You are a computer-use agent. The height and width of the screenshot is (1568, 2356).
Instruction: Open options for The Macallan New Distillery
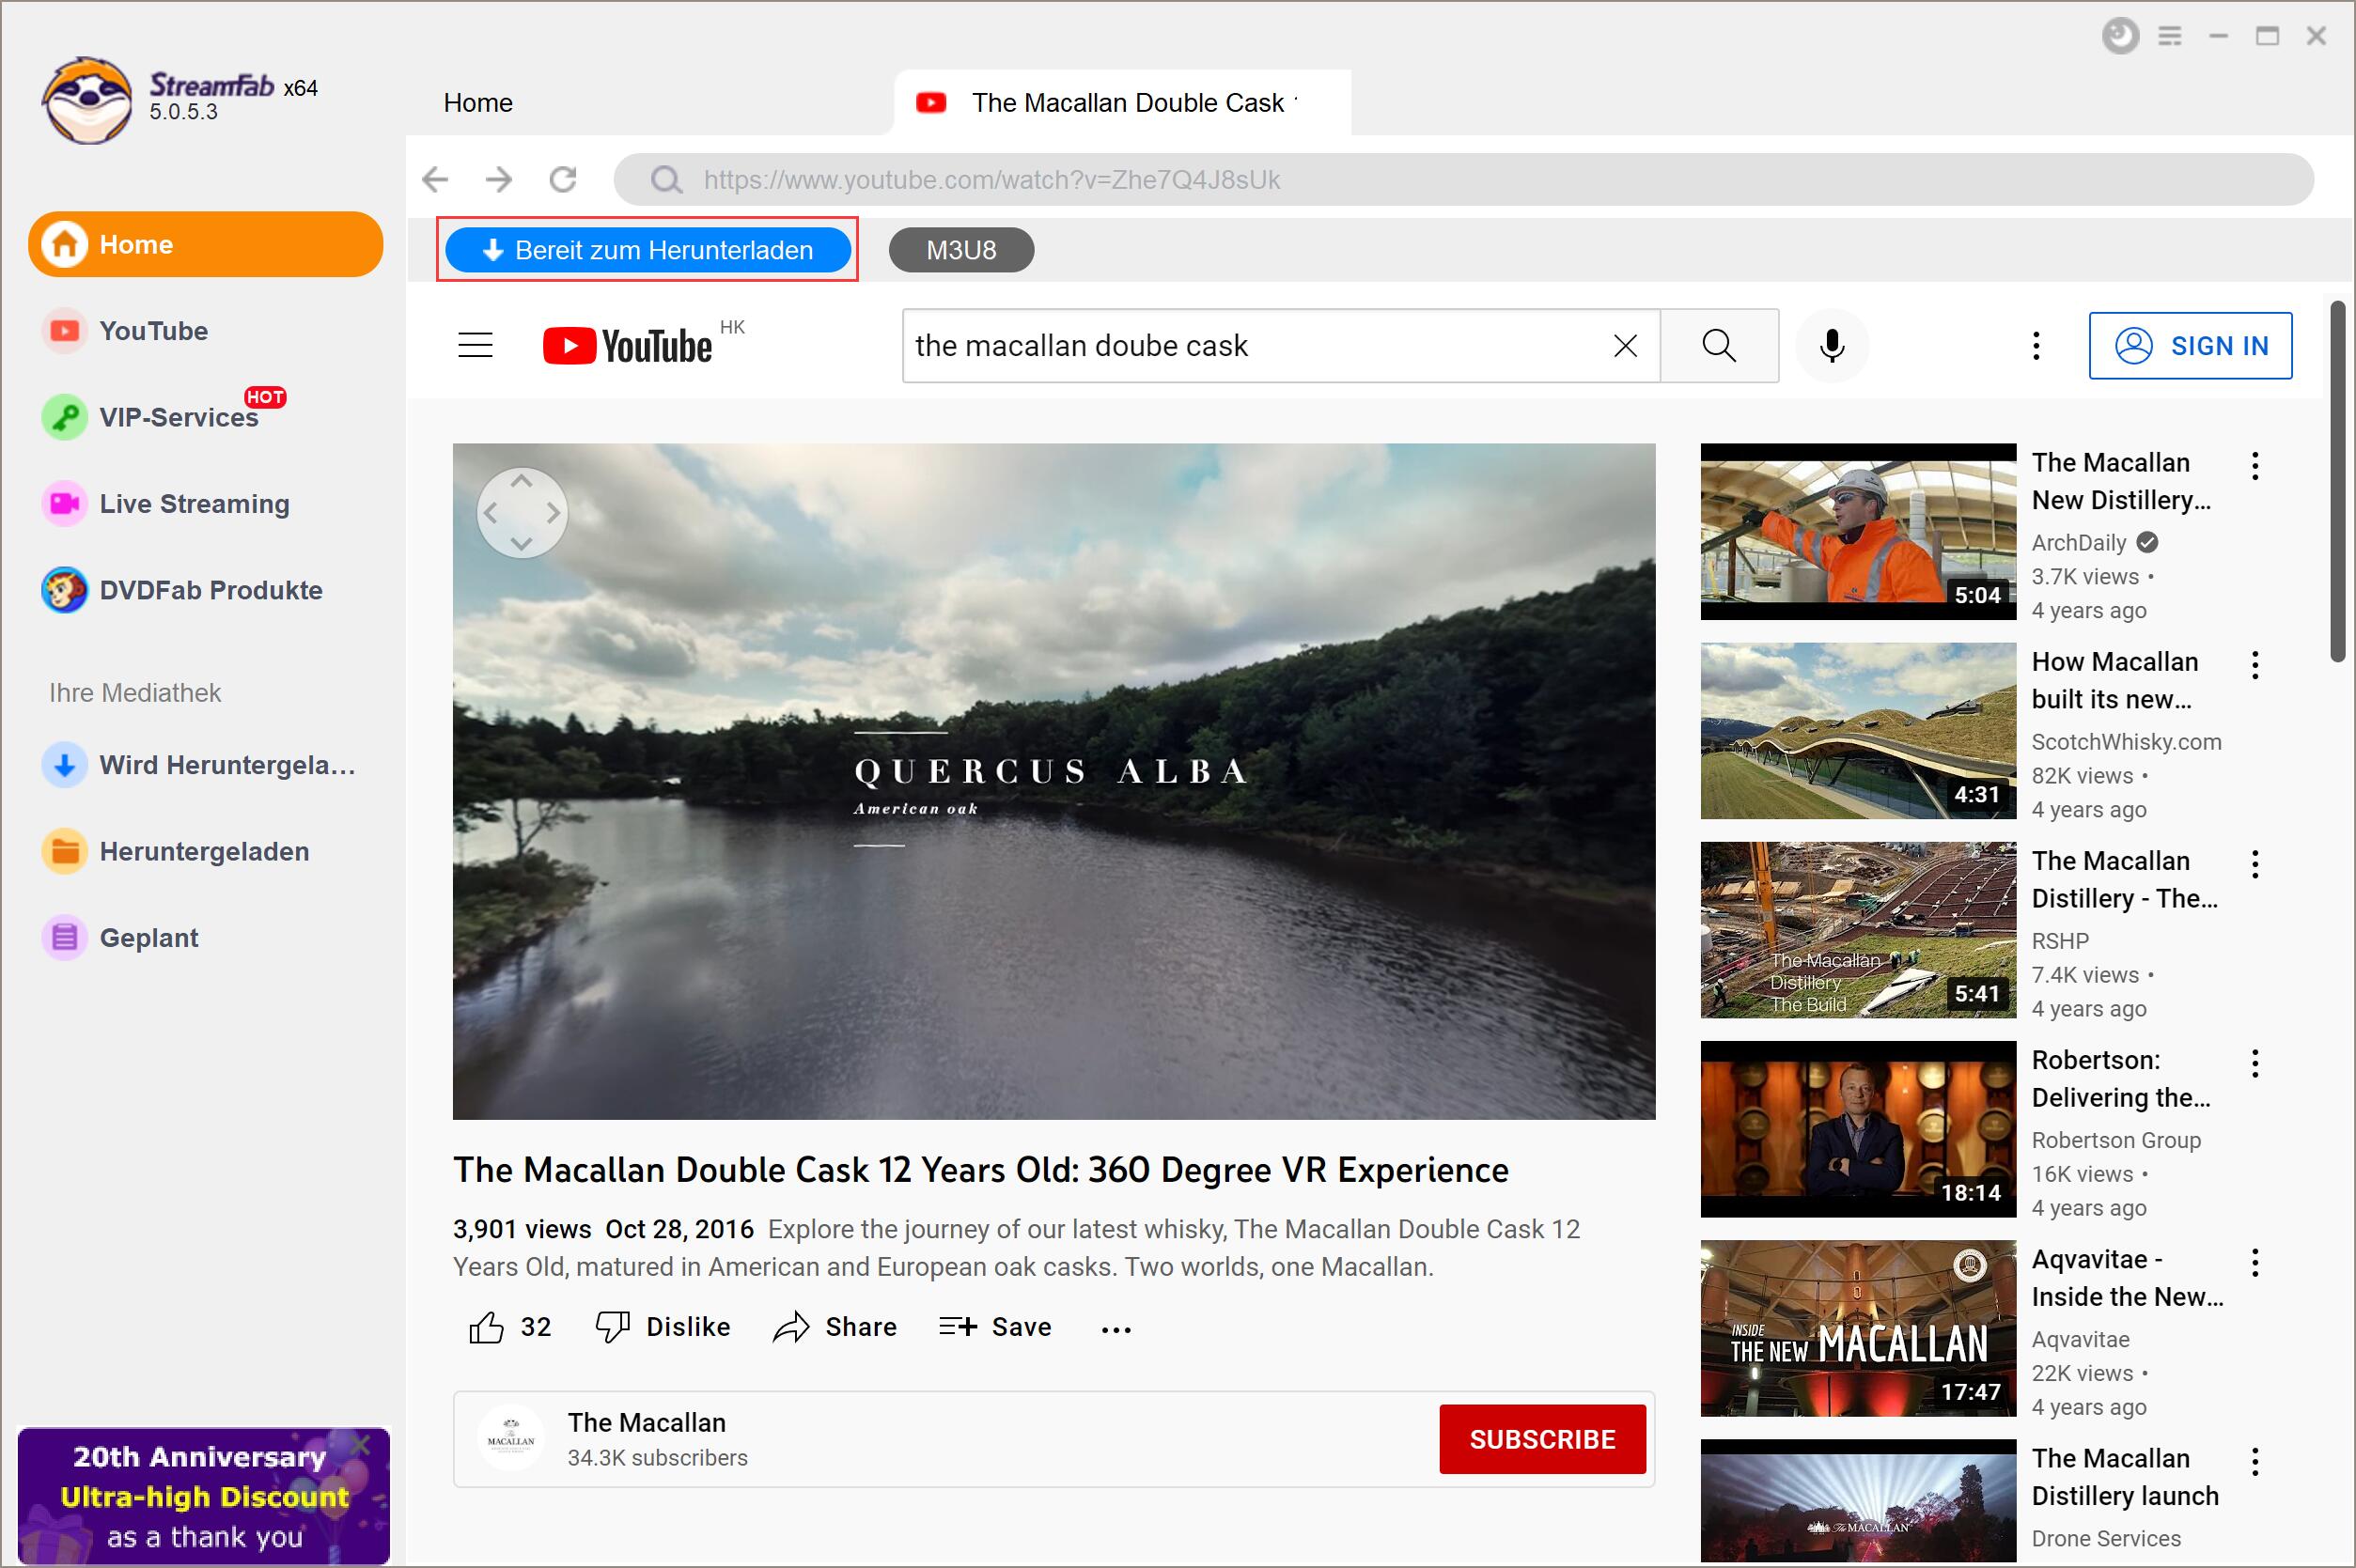tap(2255, 465)
